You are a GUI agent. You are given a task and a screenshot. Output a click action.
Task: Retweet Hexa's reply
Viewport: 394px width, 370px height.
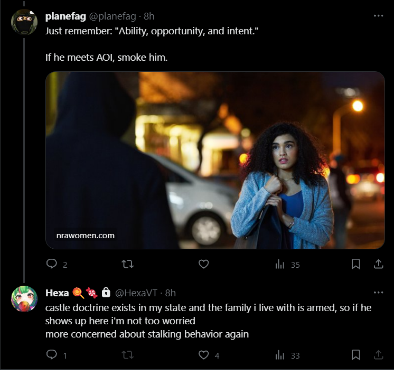point(127,355)
